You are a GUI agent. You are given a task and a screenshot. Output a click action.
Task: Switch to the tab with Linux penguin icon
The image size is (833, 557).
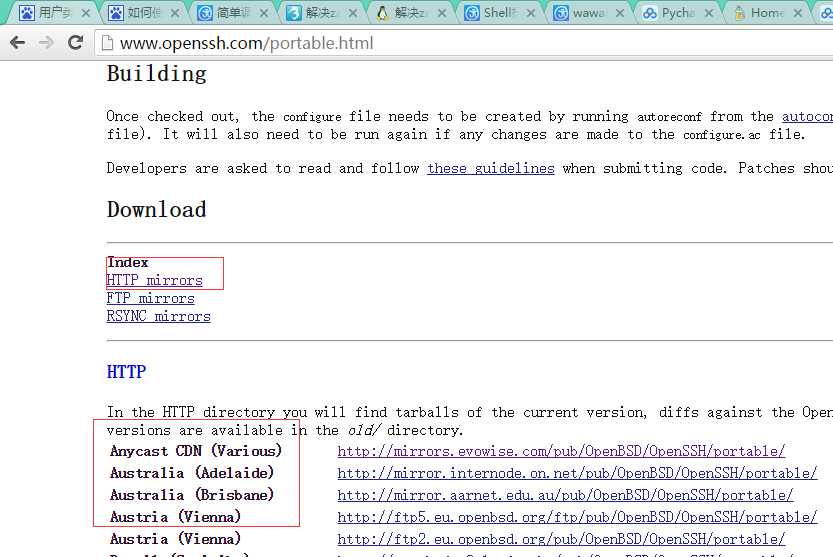(x=410, y=13)
